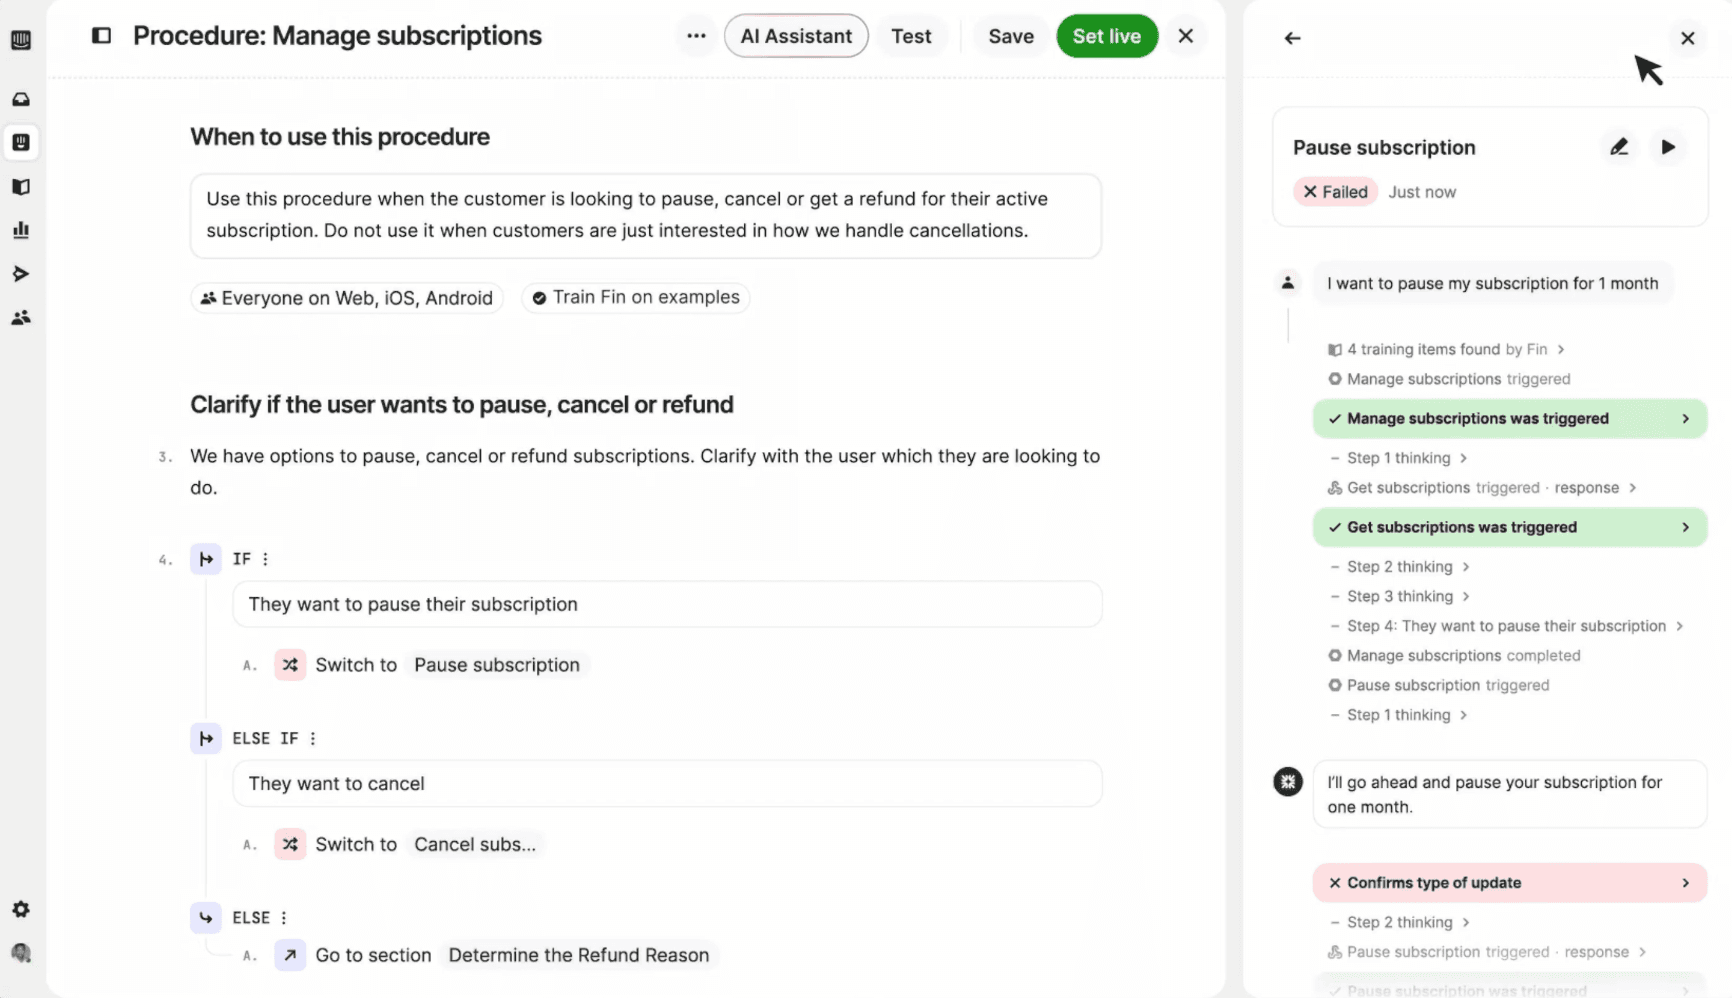Run the Pause subscription test
Viewport: 1732px width, 998px height.
click(x=1667, y=147)
